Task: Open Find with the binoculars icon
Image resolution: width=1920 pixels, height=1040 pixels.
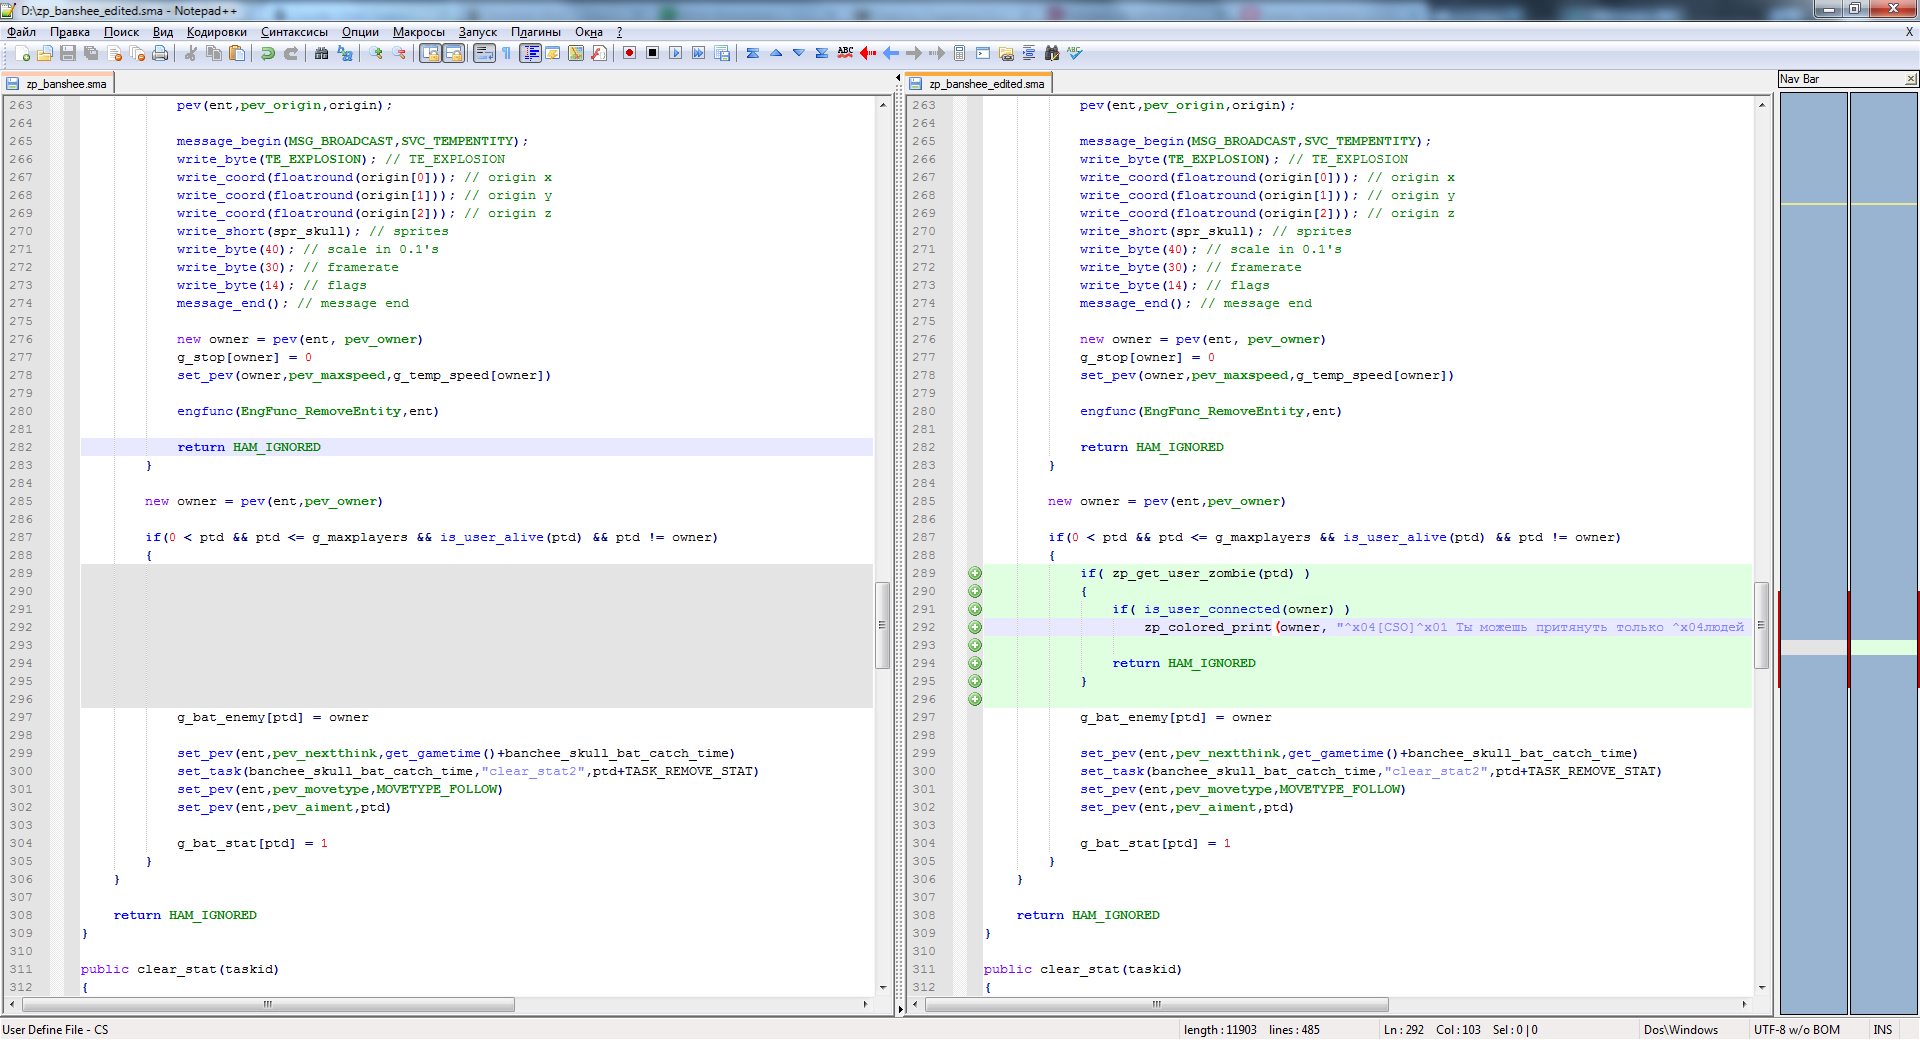Action: coord(321,53)
